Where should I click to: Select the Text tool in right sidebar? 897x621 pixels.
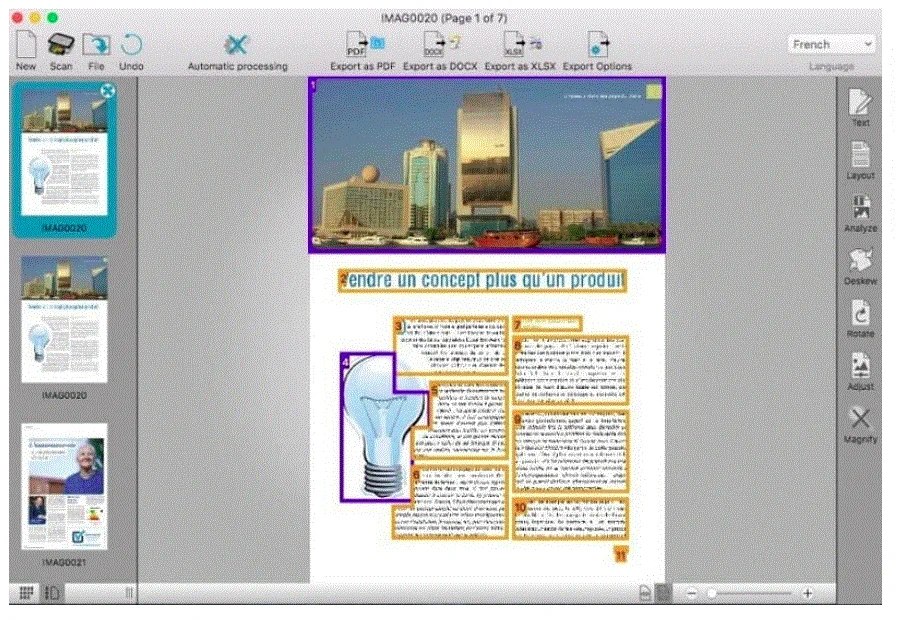(860, 108)
